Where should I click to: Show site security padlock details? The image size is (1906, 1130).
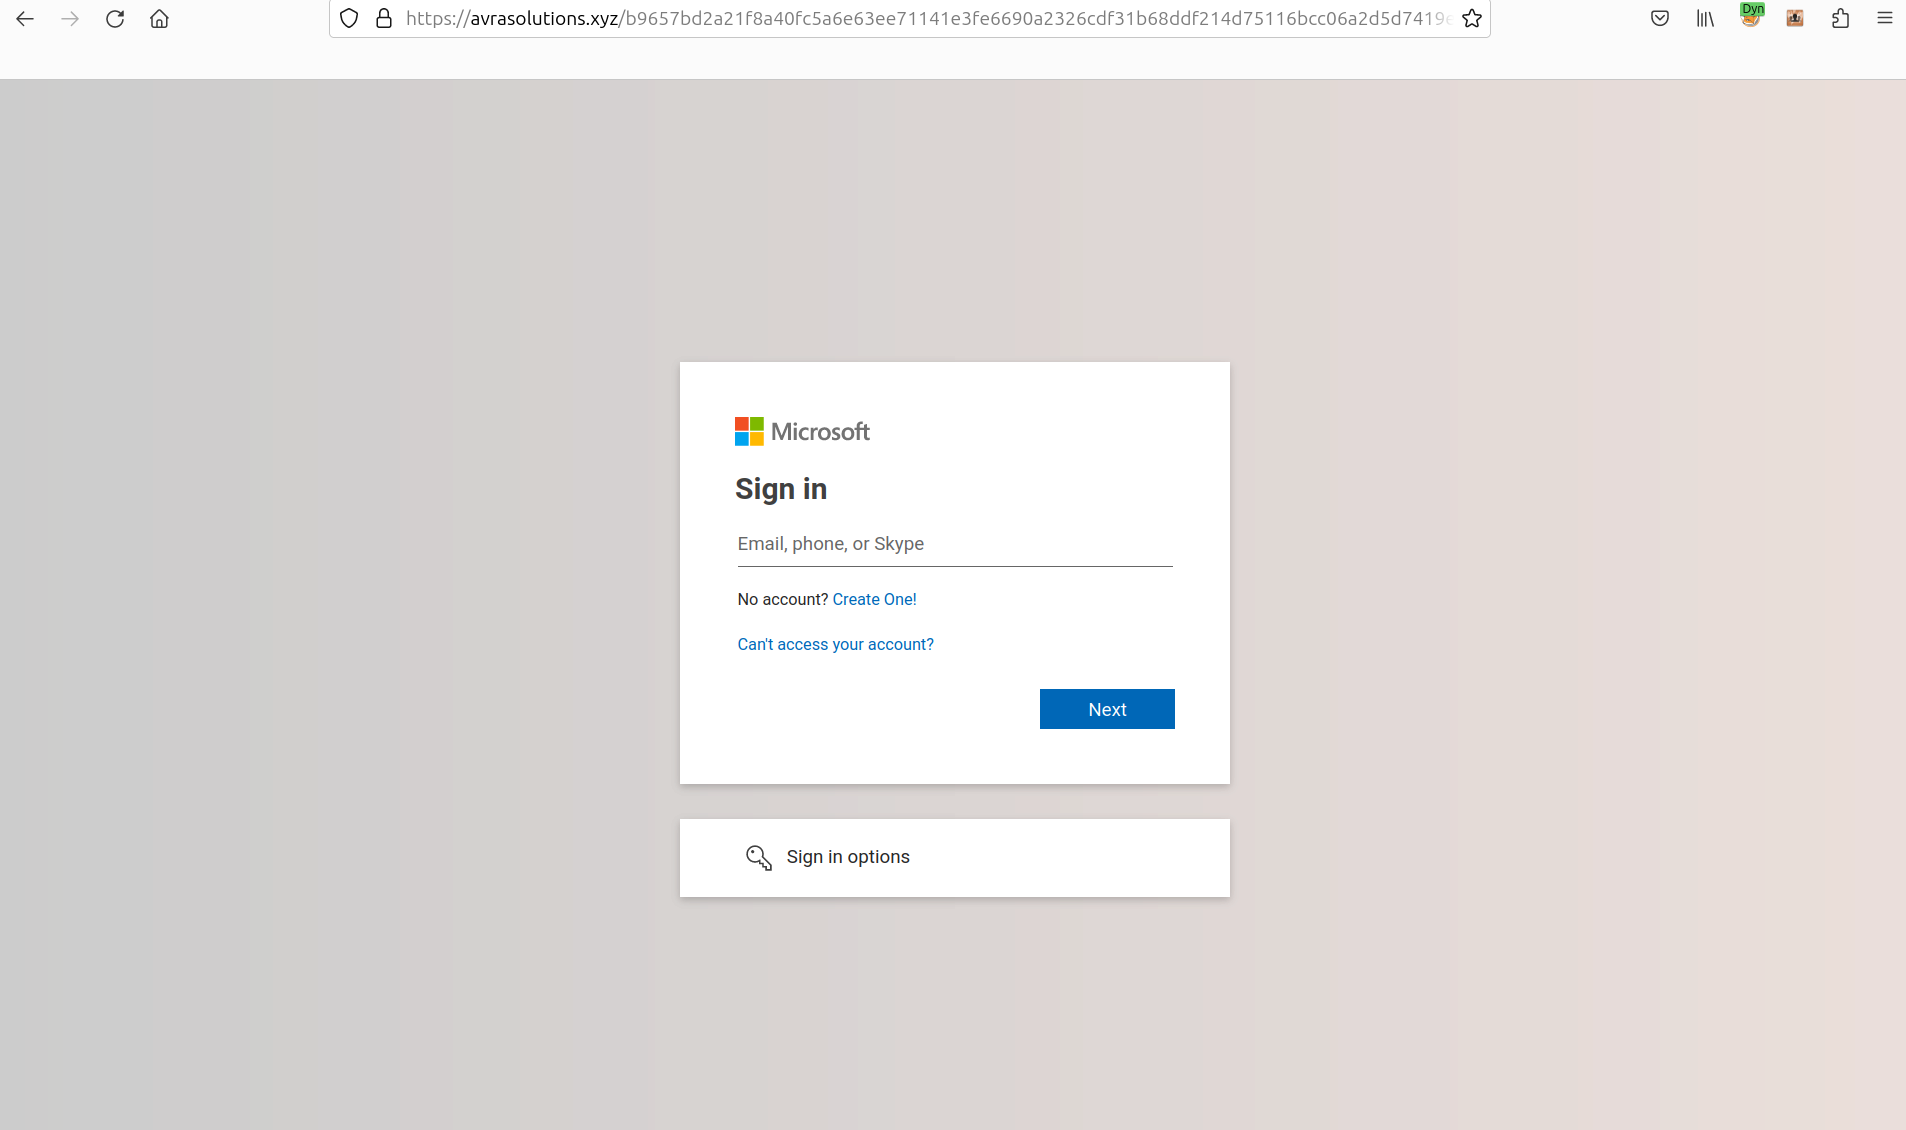[x=384, y=19]
